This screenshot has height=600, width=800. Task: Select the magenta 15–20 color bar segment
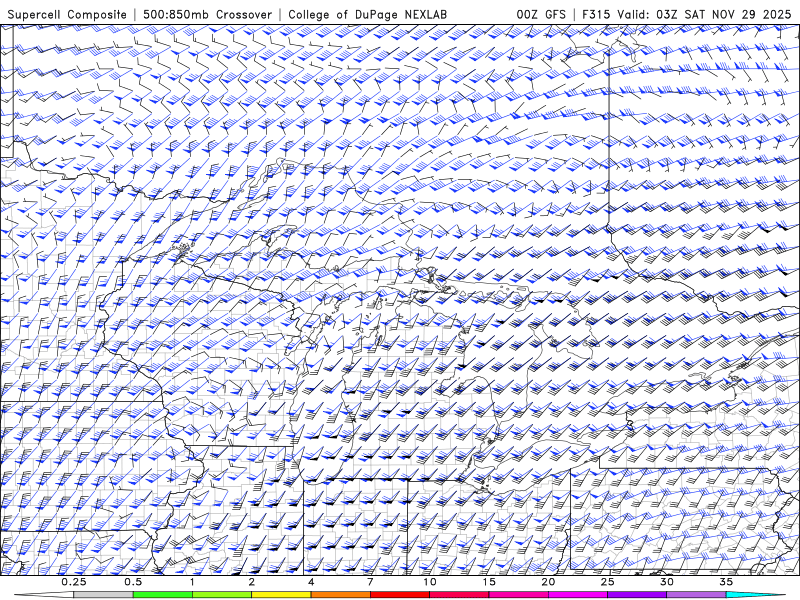pos(518,595)
